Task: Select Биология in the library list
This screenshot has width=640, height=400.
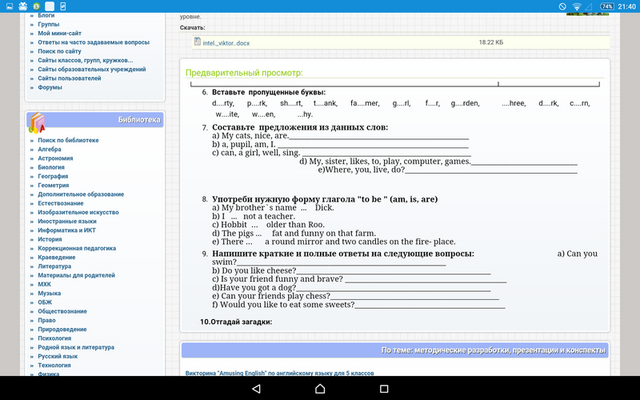Action: point(51,167)
